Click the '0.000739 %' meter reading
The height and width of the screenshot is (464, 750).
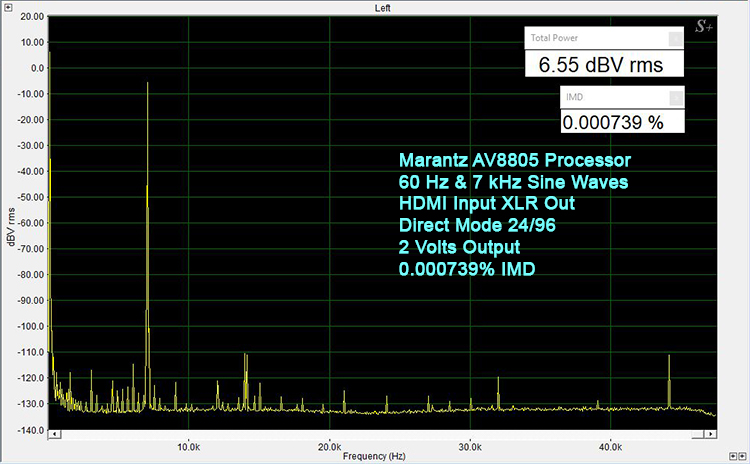tap(613, 122)
